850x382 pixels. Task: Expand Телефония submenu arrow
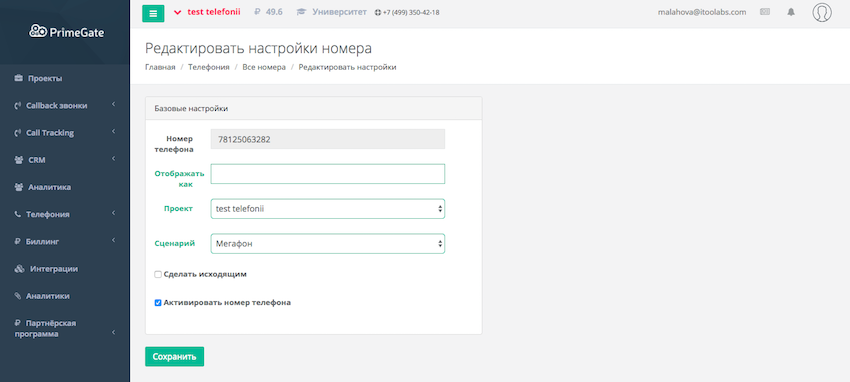[114, 213]
